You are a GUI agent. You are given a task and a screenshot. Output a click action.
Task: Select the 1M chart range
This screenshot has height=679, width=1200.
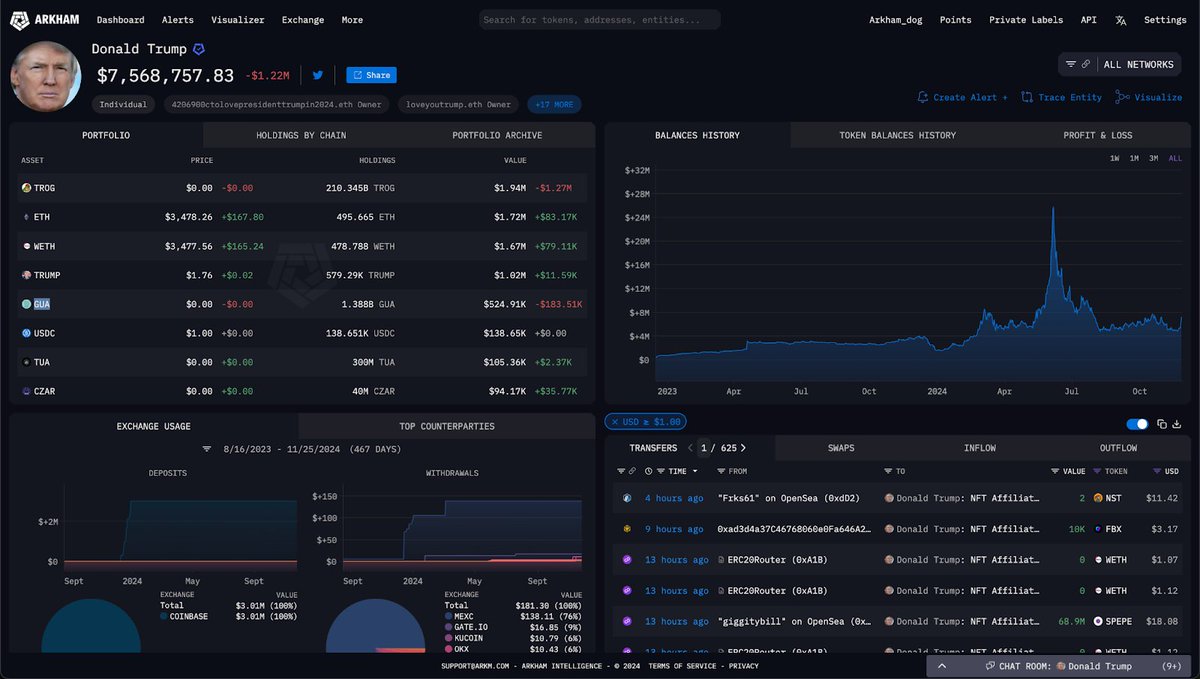pos(1134,158)
